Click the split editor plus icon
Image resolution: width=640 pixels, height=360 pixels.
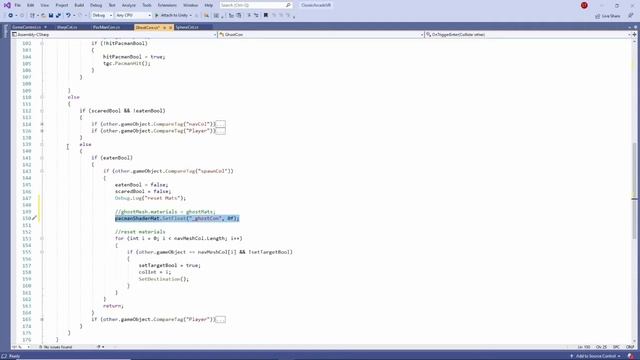tap(634, 35)
